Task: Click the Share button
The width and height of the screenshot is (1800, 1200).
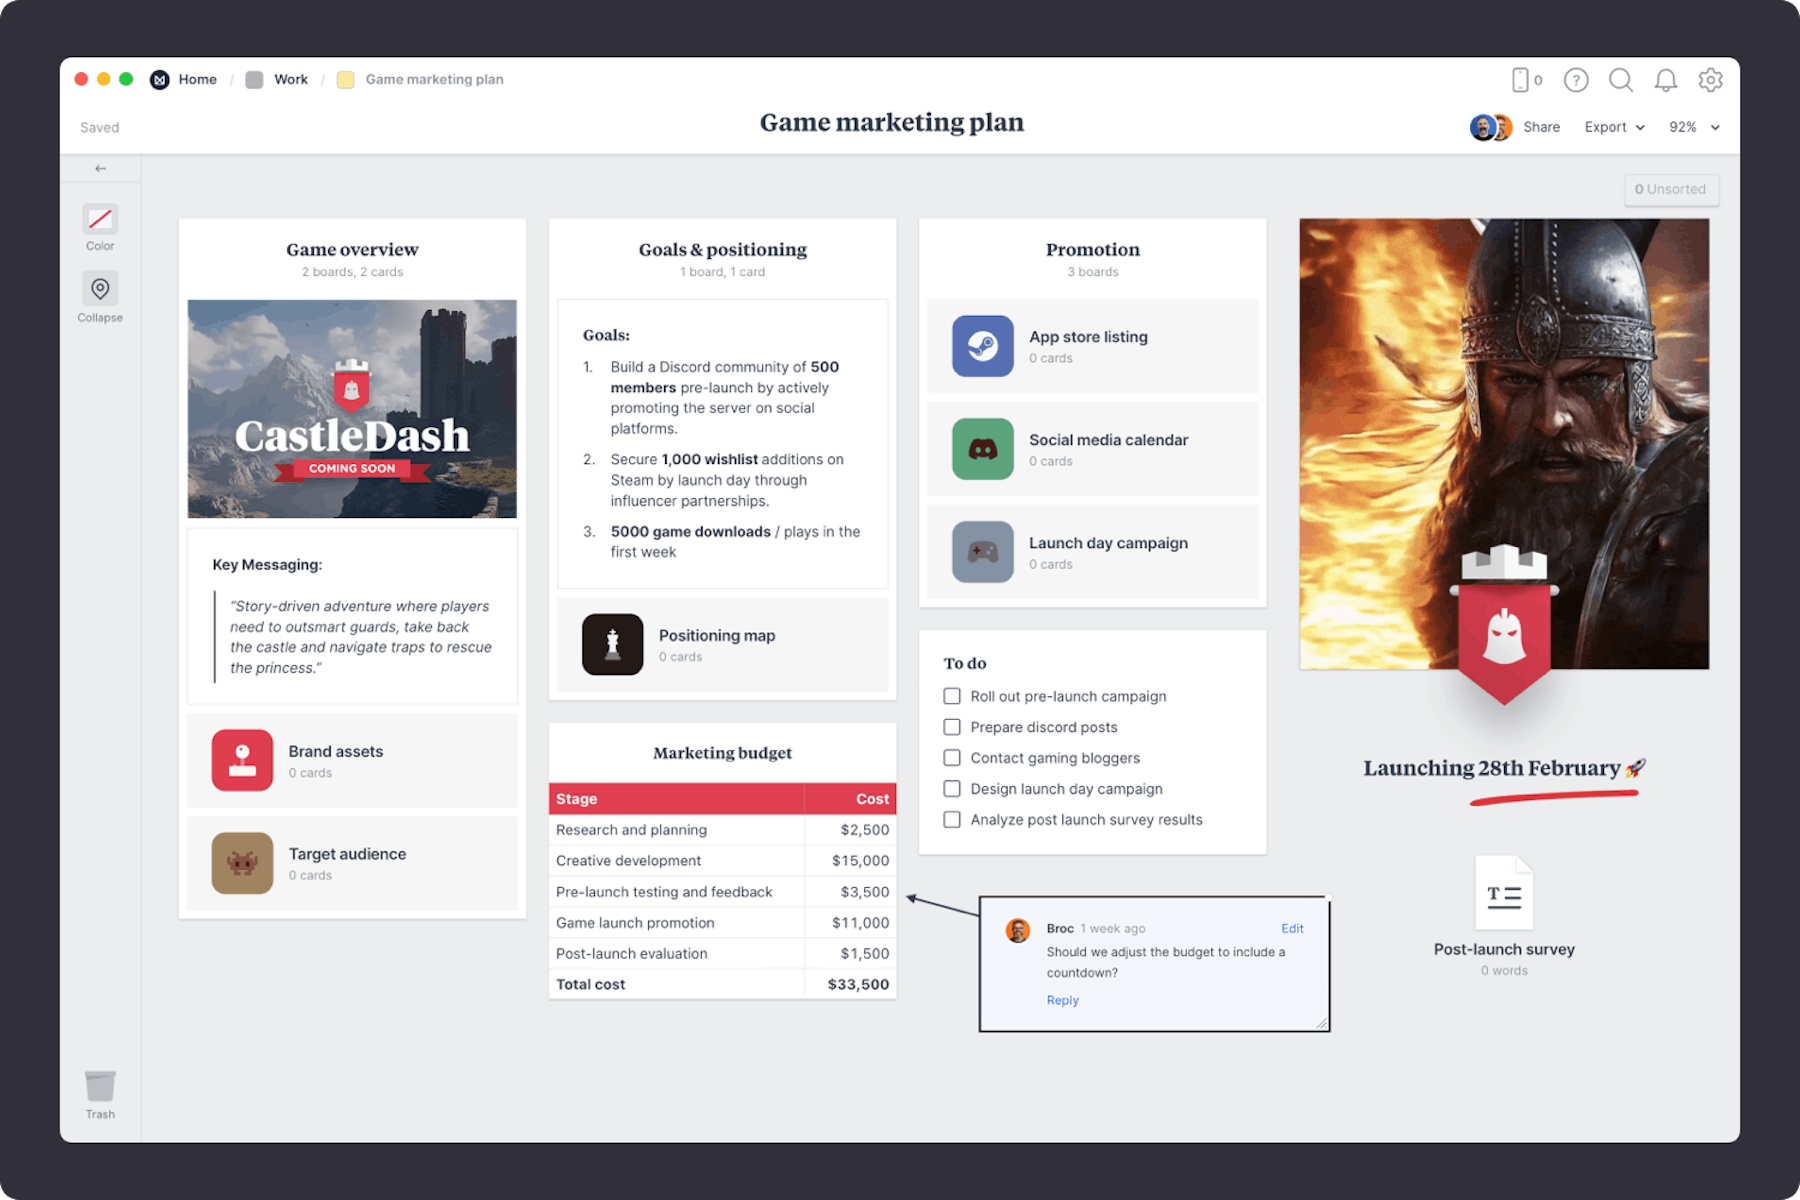Action: point(1541,127)
